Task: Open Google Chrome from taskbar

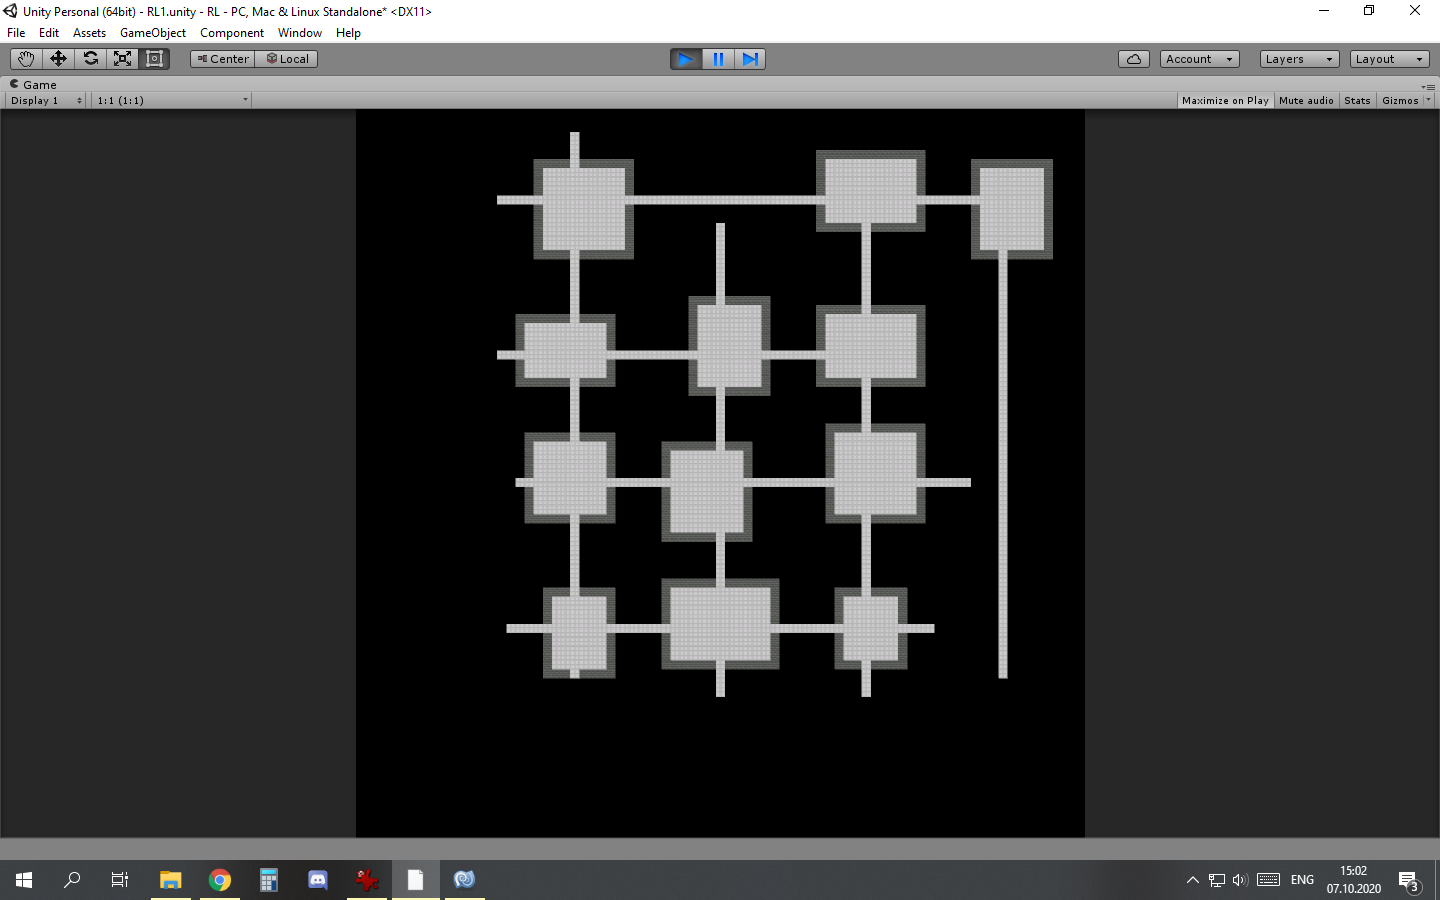Action: click(219, 880)
